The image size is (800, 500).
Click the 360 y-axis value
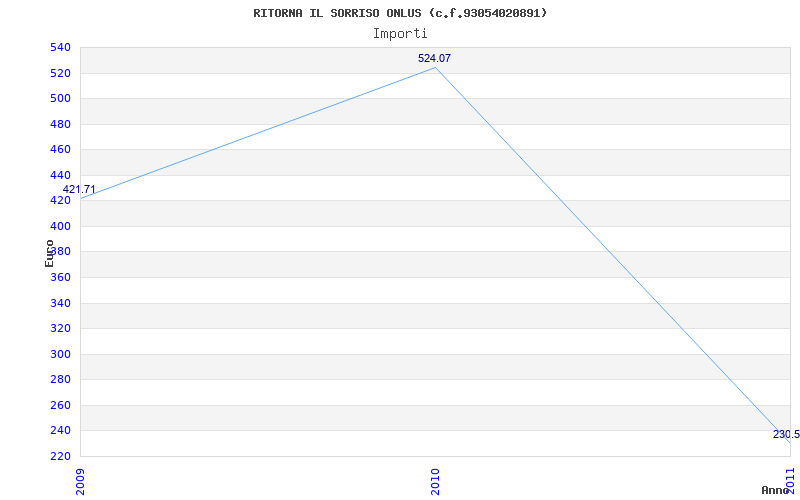pyautogui.click(x=60, y=278)
